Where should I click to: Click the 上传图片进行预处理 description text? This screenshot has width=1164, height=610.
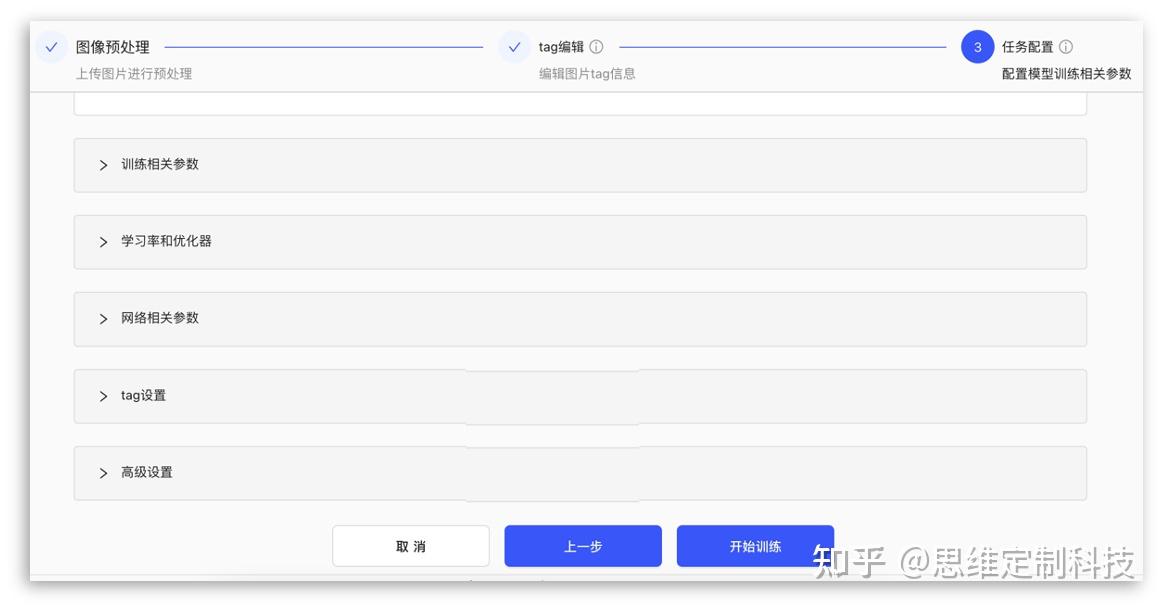coord(134,73)
